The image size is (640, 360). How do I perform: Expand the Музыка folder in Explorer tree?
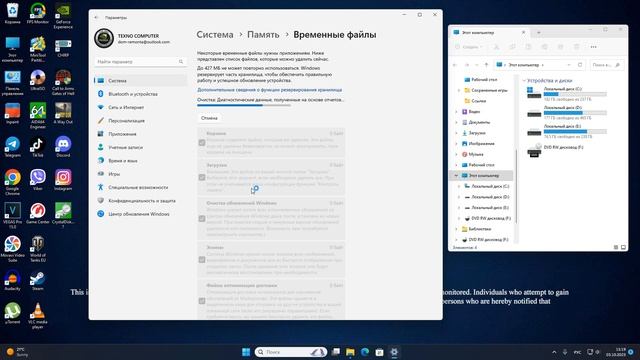pyautogui.click(x=456, y=154)
